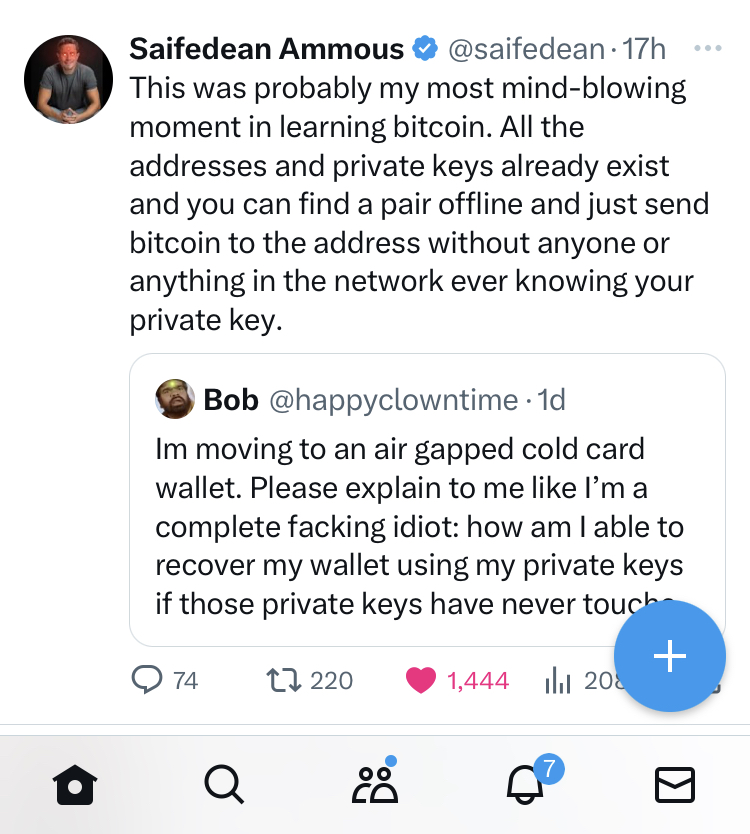
Task: Open the @happyclowntime handle
Action: (x=393, y=400)
